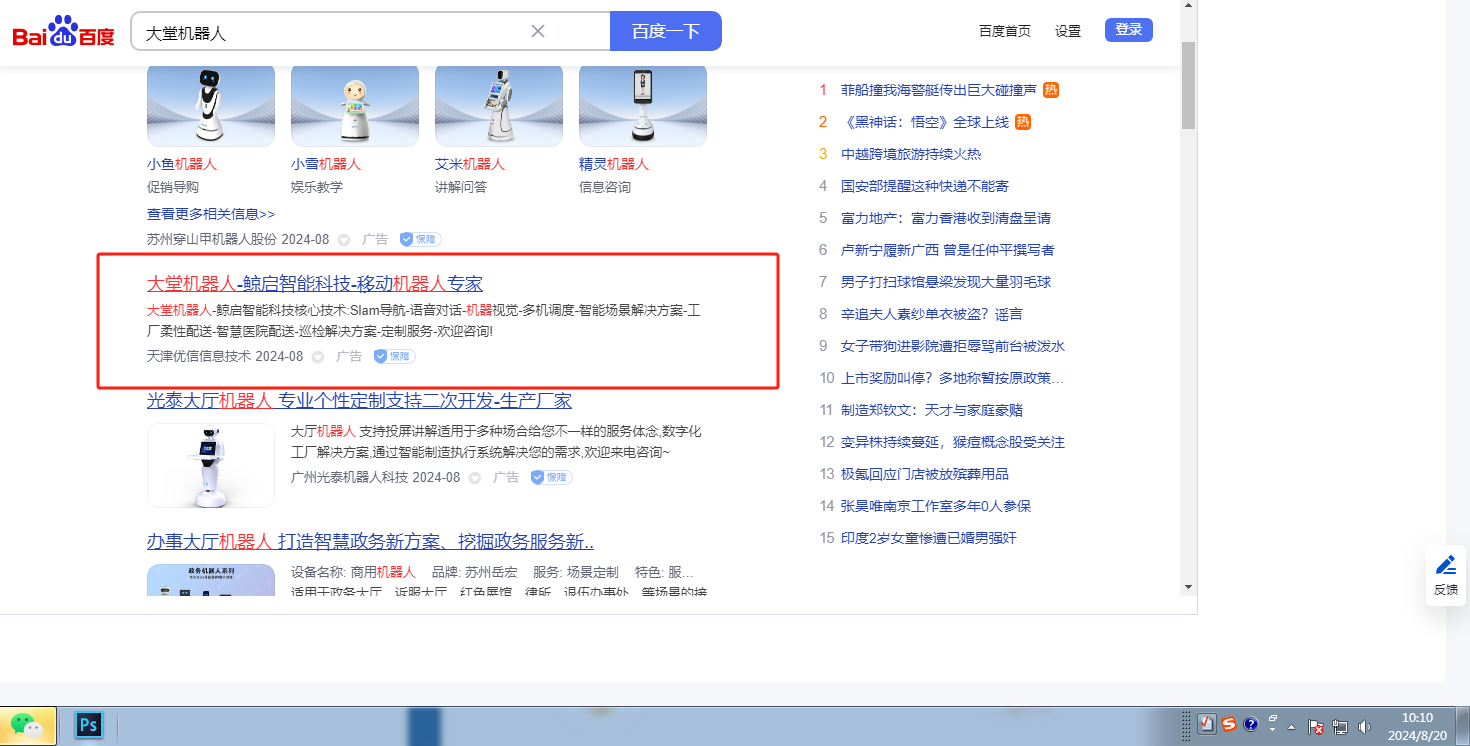Viewport: 1470px width, 746px height.
Task: Click the page scrollbar up arrow
Action: [1188, 6]
